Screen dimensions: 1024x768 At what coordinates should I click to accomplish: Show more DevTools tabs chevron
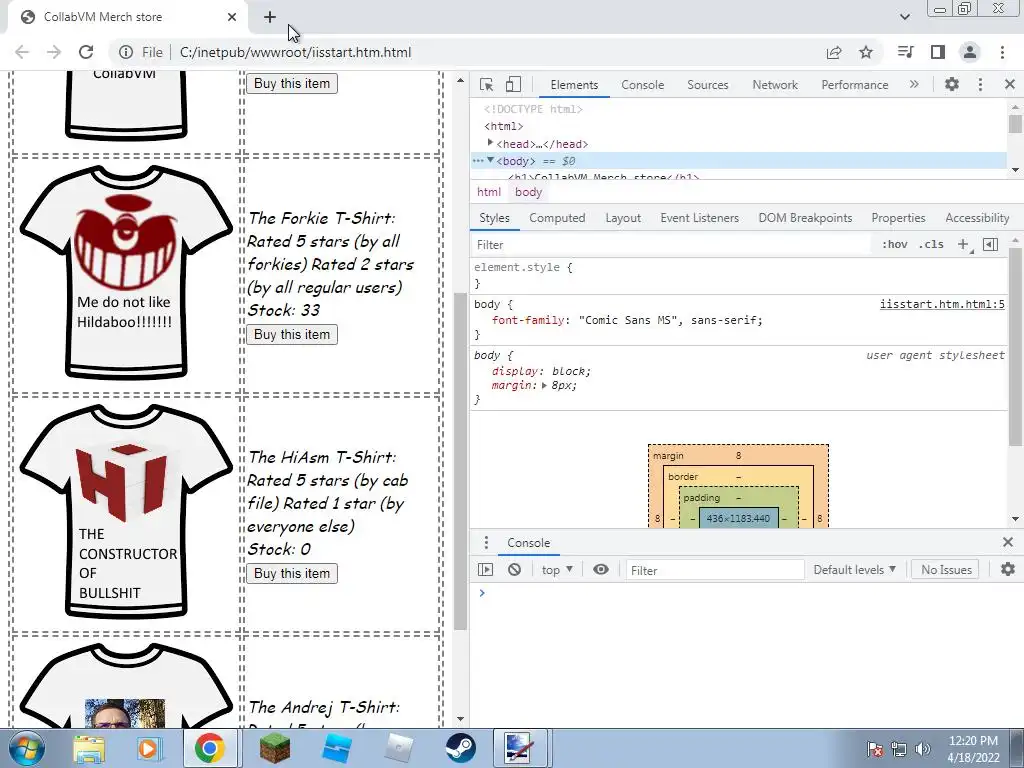914,84
